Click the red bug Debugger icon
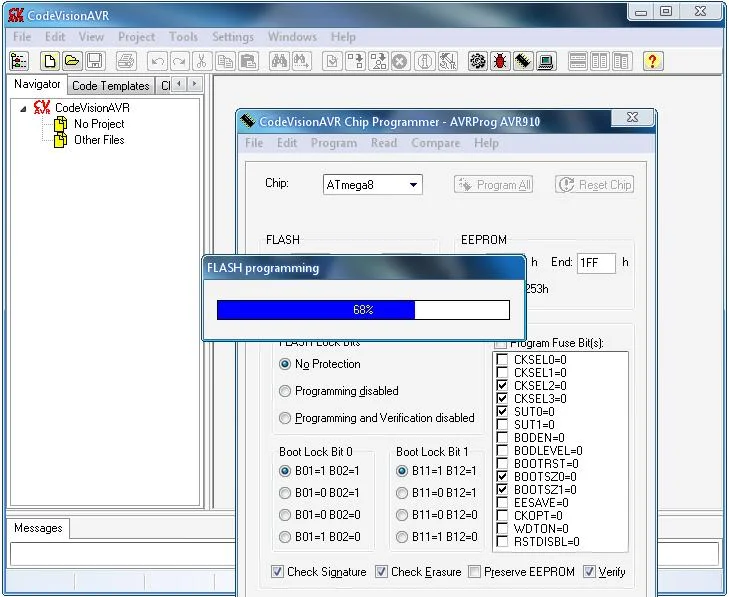 [x=500, y=61]
